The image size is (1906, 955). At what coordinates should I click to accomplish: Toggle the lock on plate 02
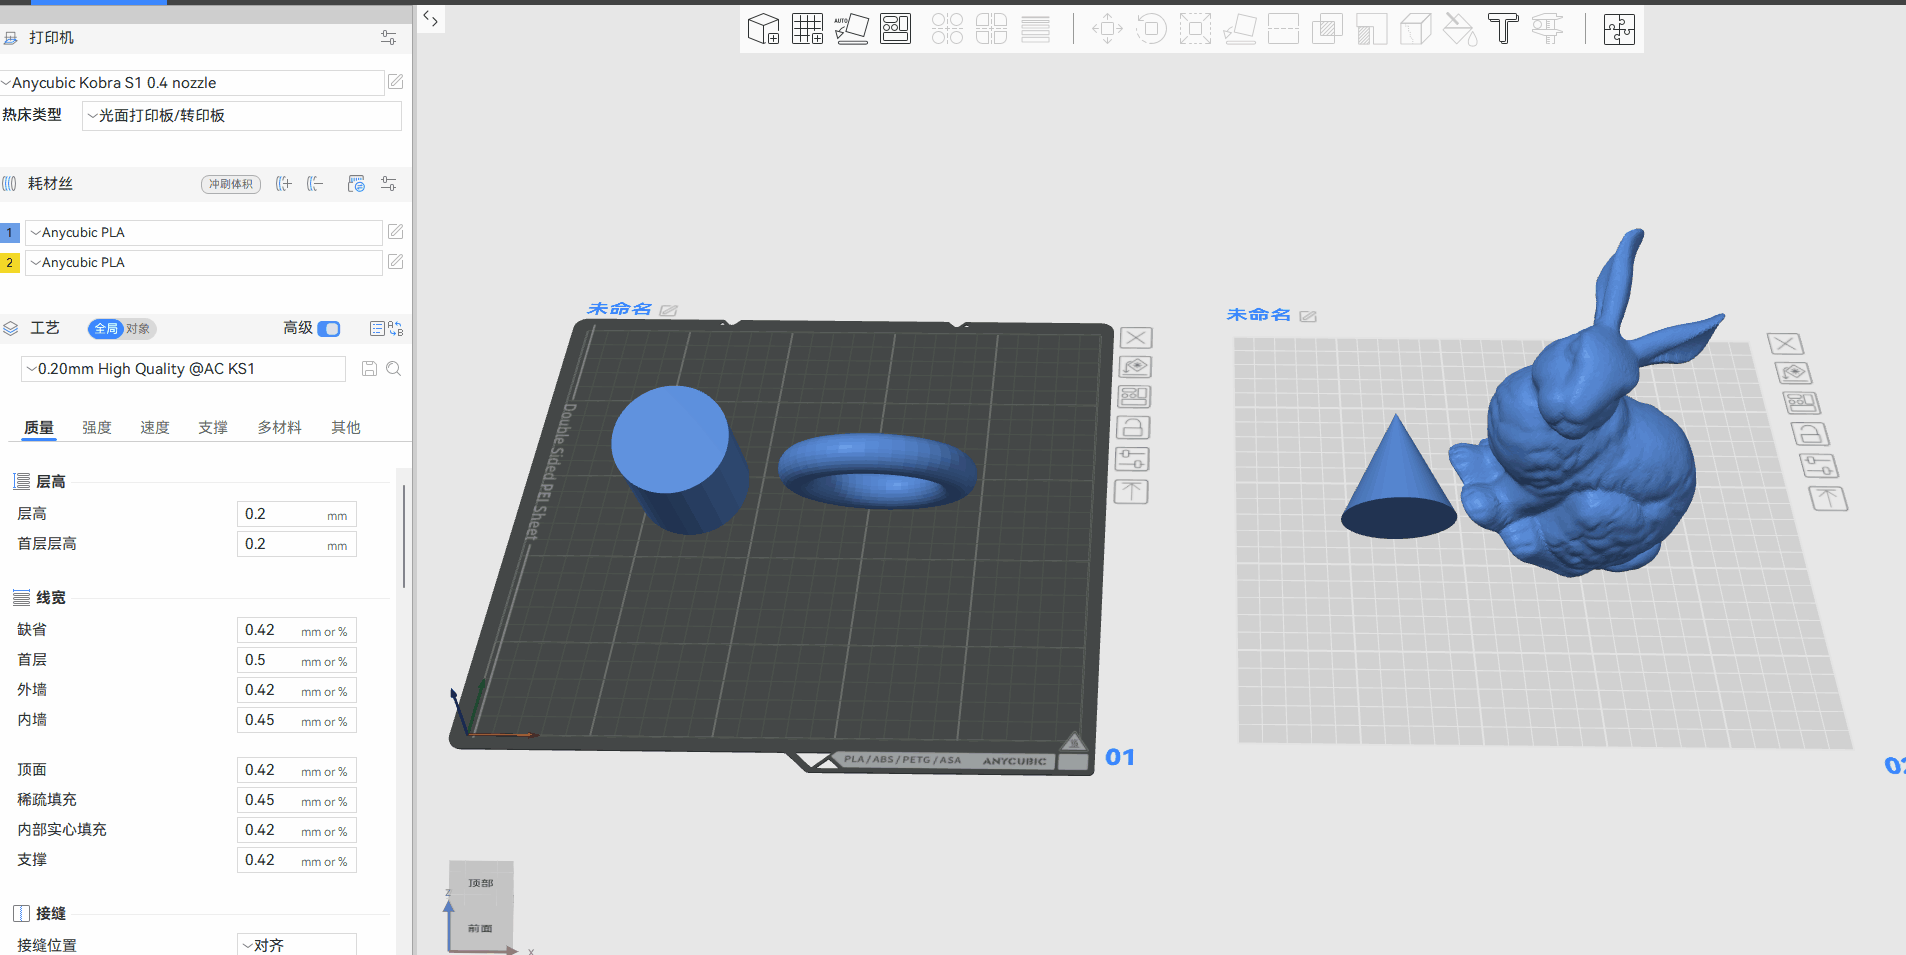tap(1810, 434)
